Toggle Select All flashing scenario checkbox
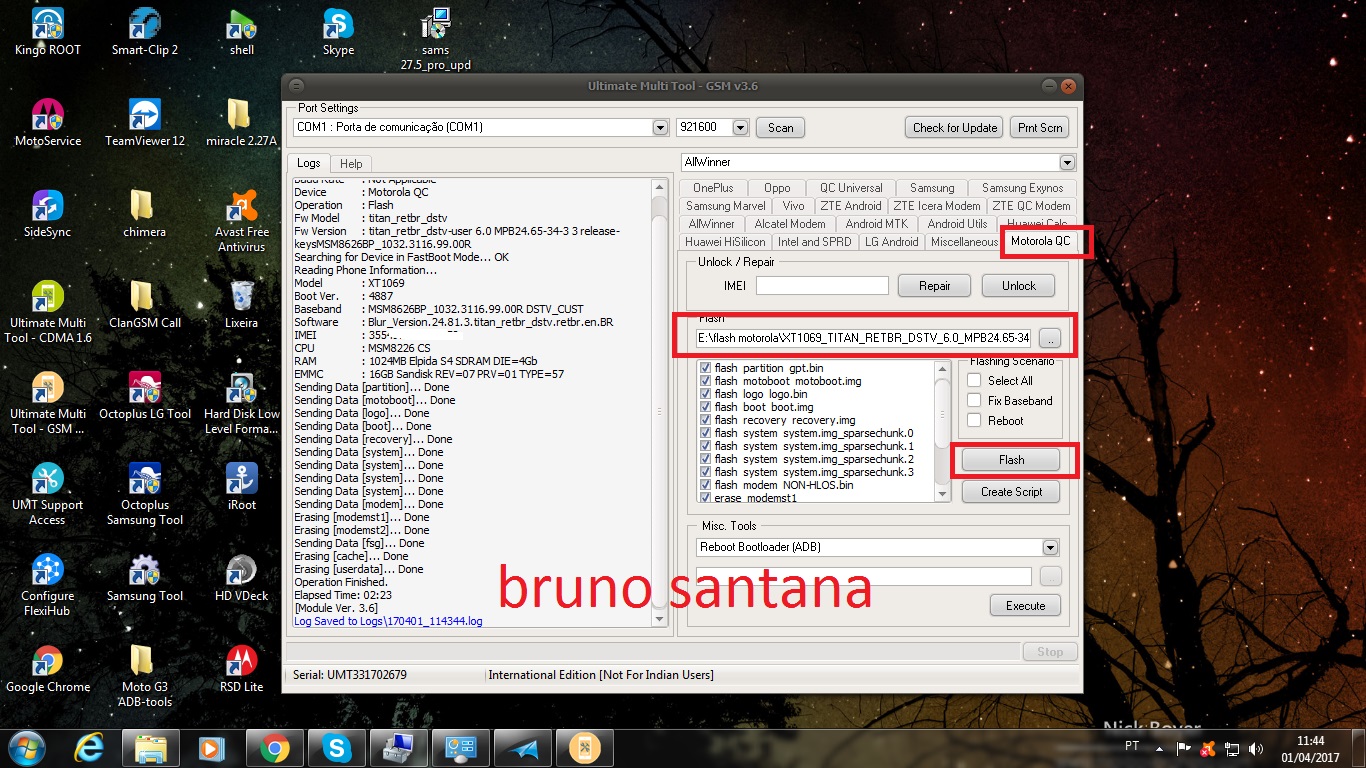The image size is (1366, 768). click(x=974, y=381)
